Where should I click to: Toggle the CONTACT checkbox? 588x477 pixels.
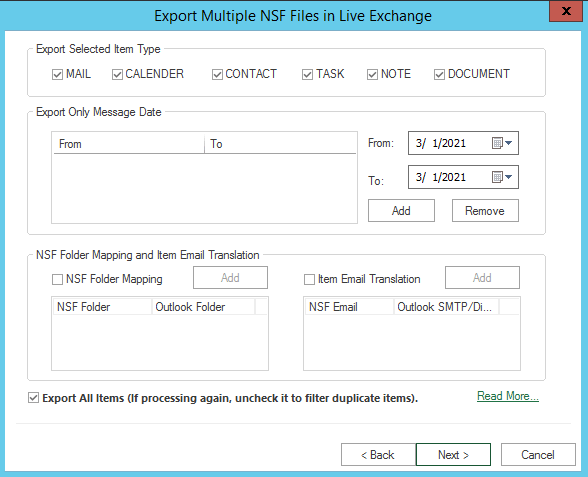coord(218,74)
